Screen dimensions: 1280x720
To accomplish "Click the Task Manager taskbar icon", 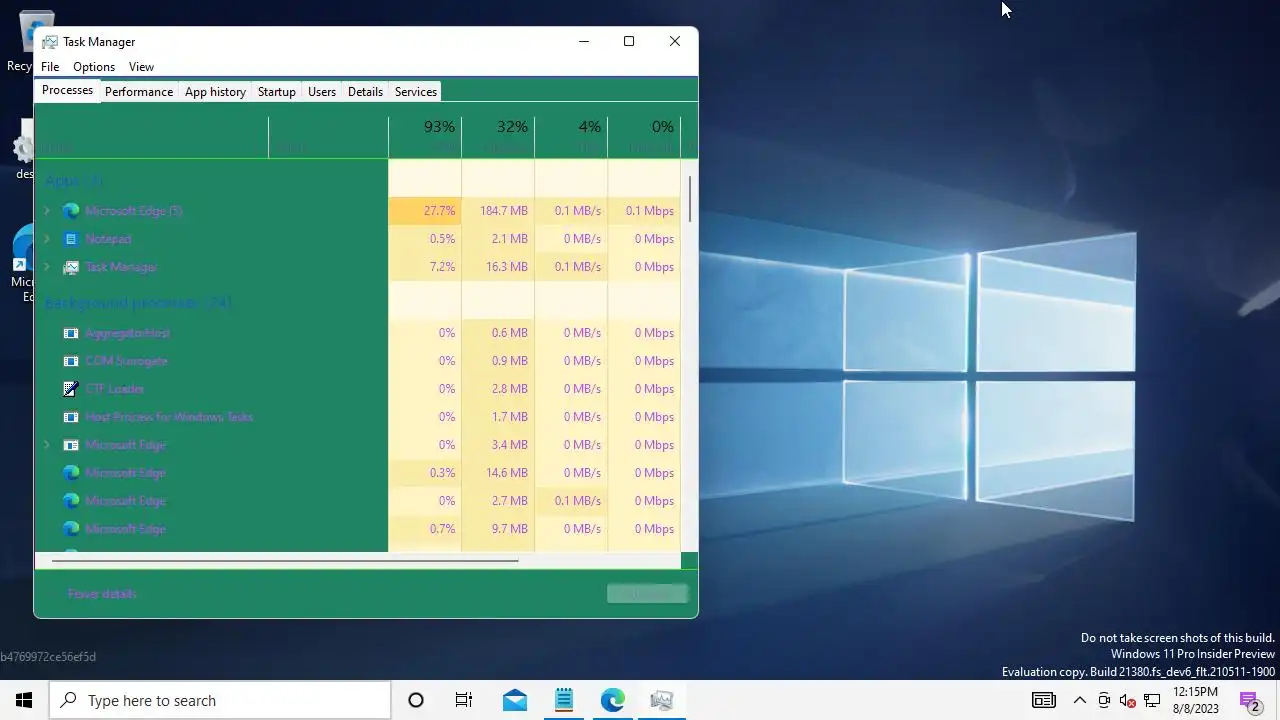I will 662,700.
